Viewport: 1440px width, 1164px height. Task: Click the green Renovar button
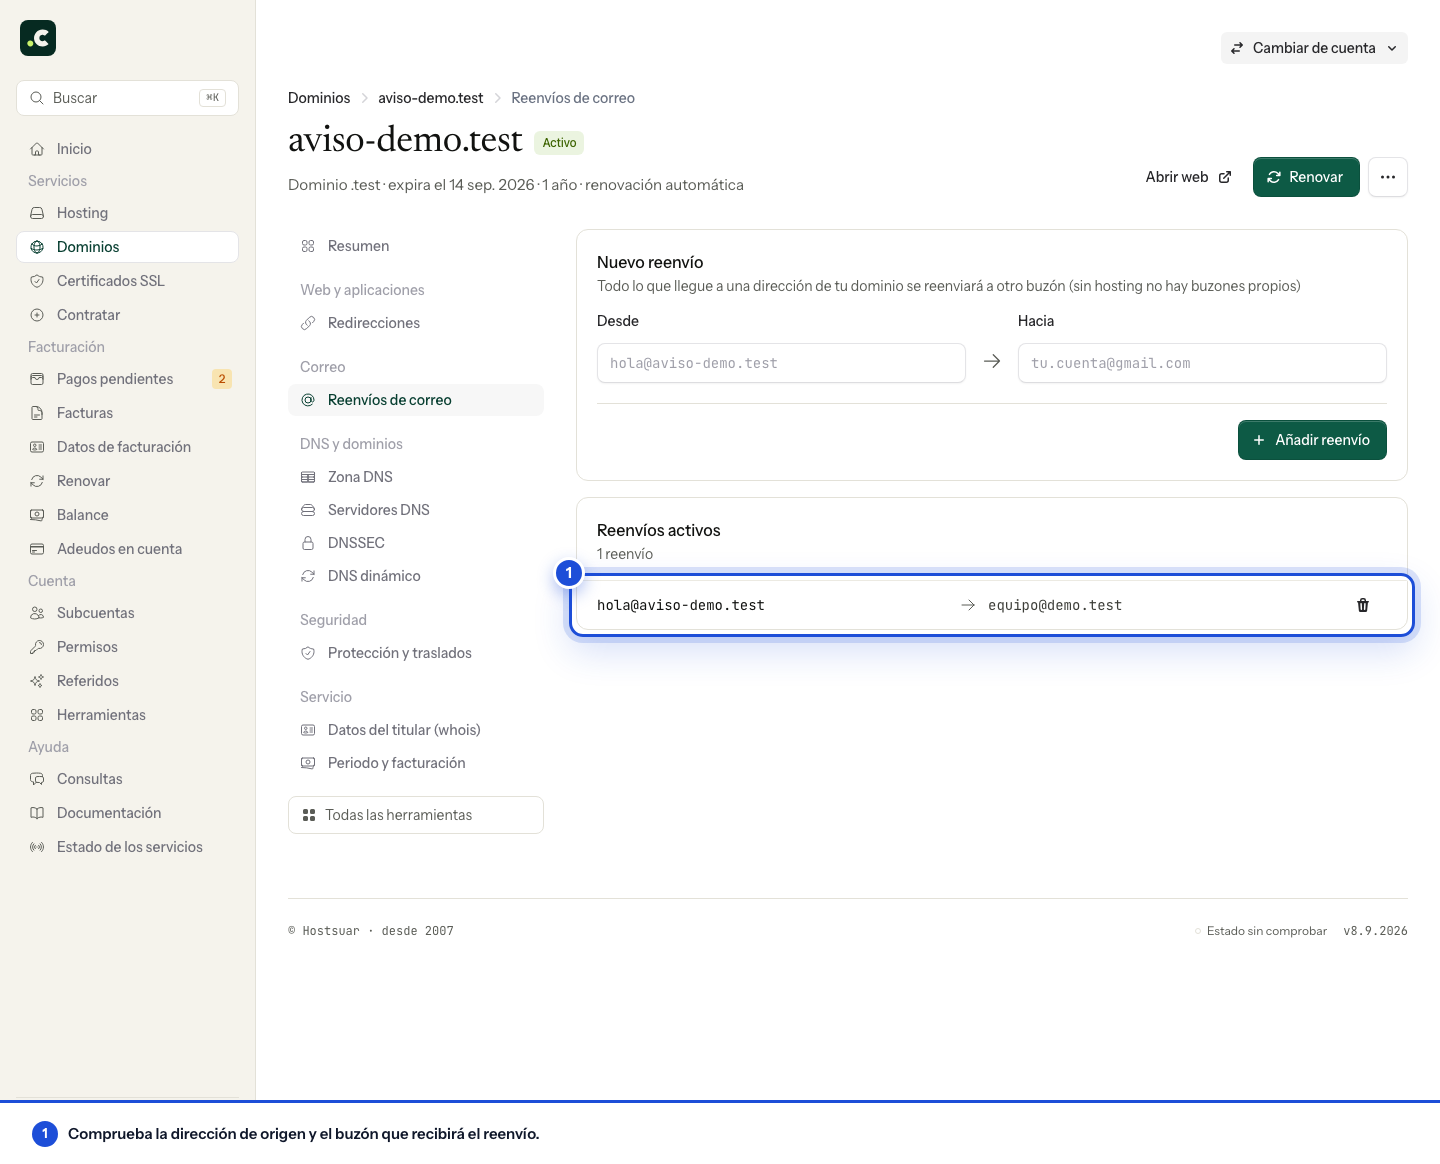(x=1306, y=177)
